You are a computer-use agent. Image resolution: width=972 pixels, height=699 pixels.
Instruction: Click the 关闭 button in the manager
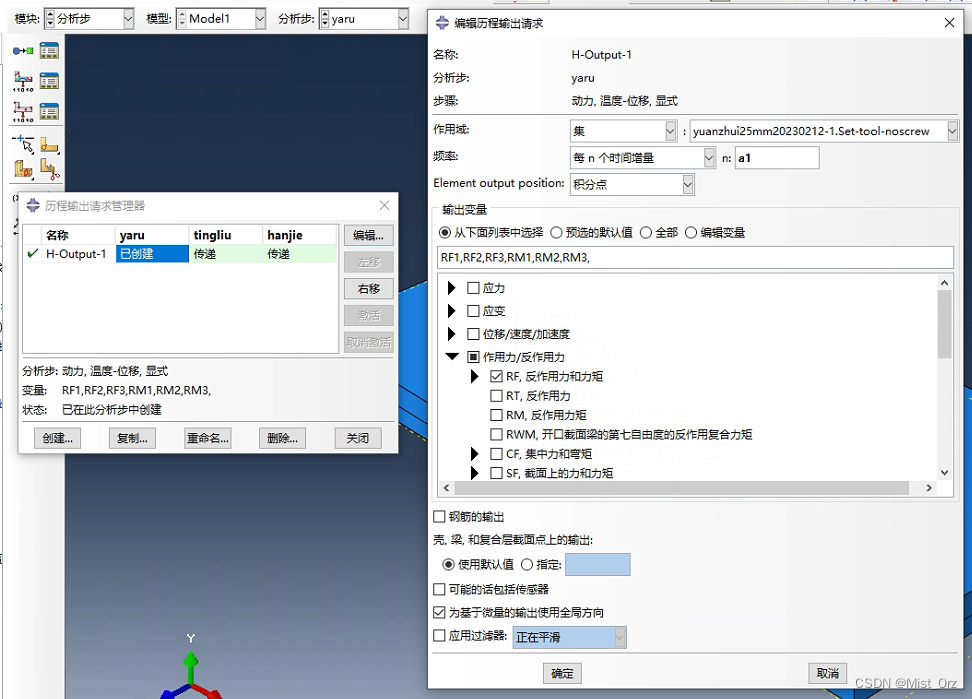(x=358, y=438)
